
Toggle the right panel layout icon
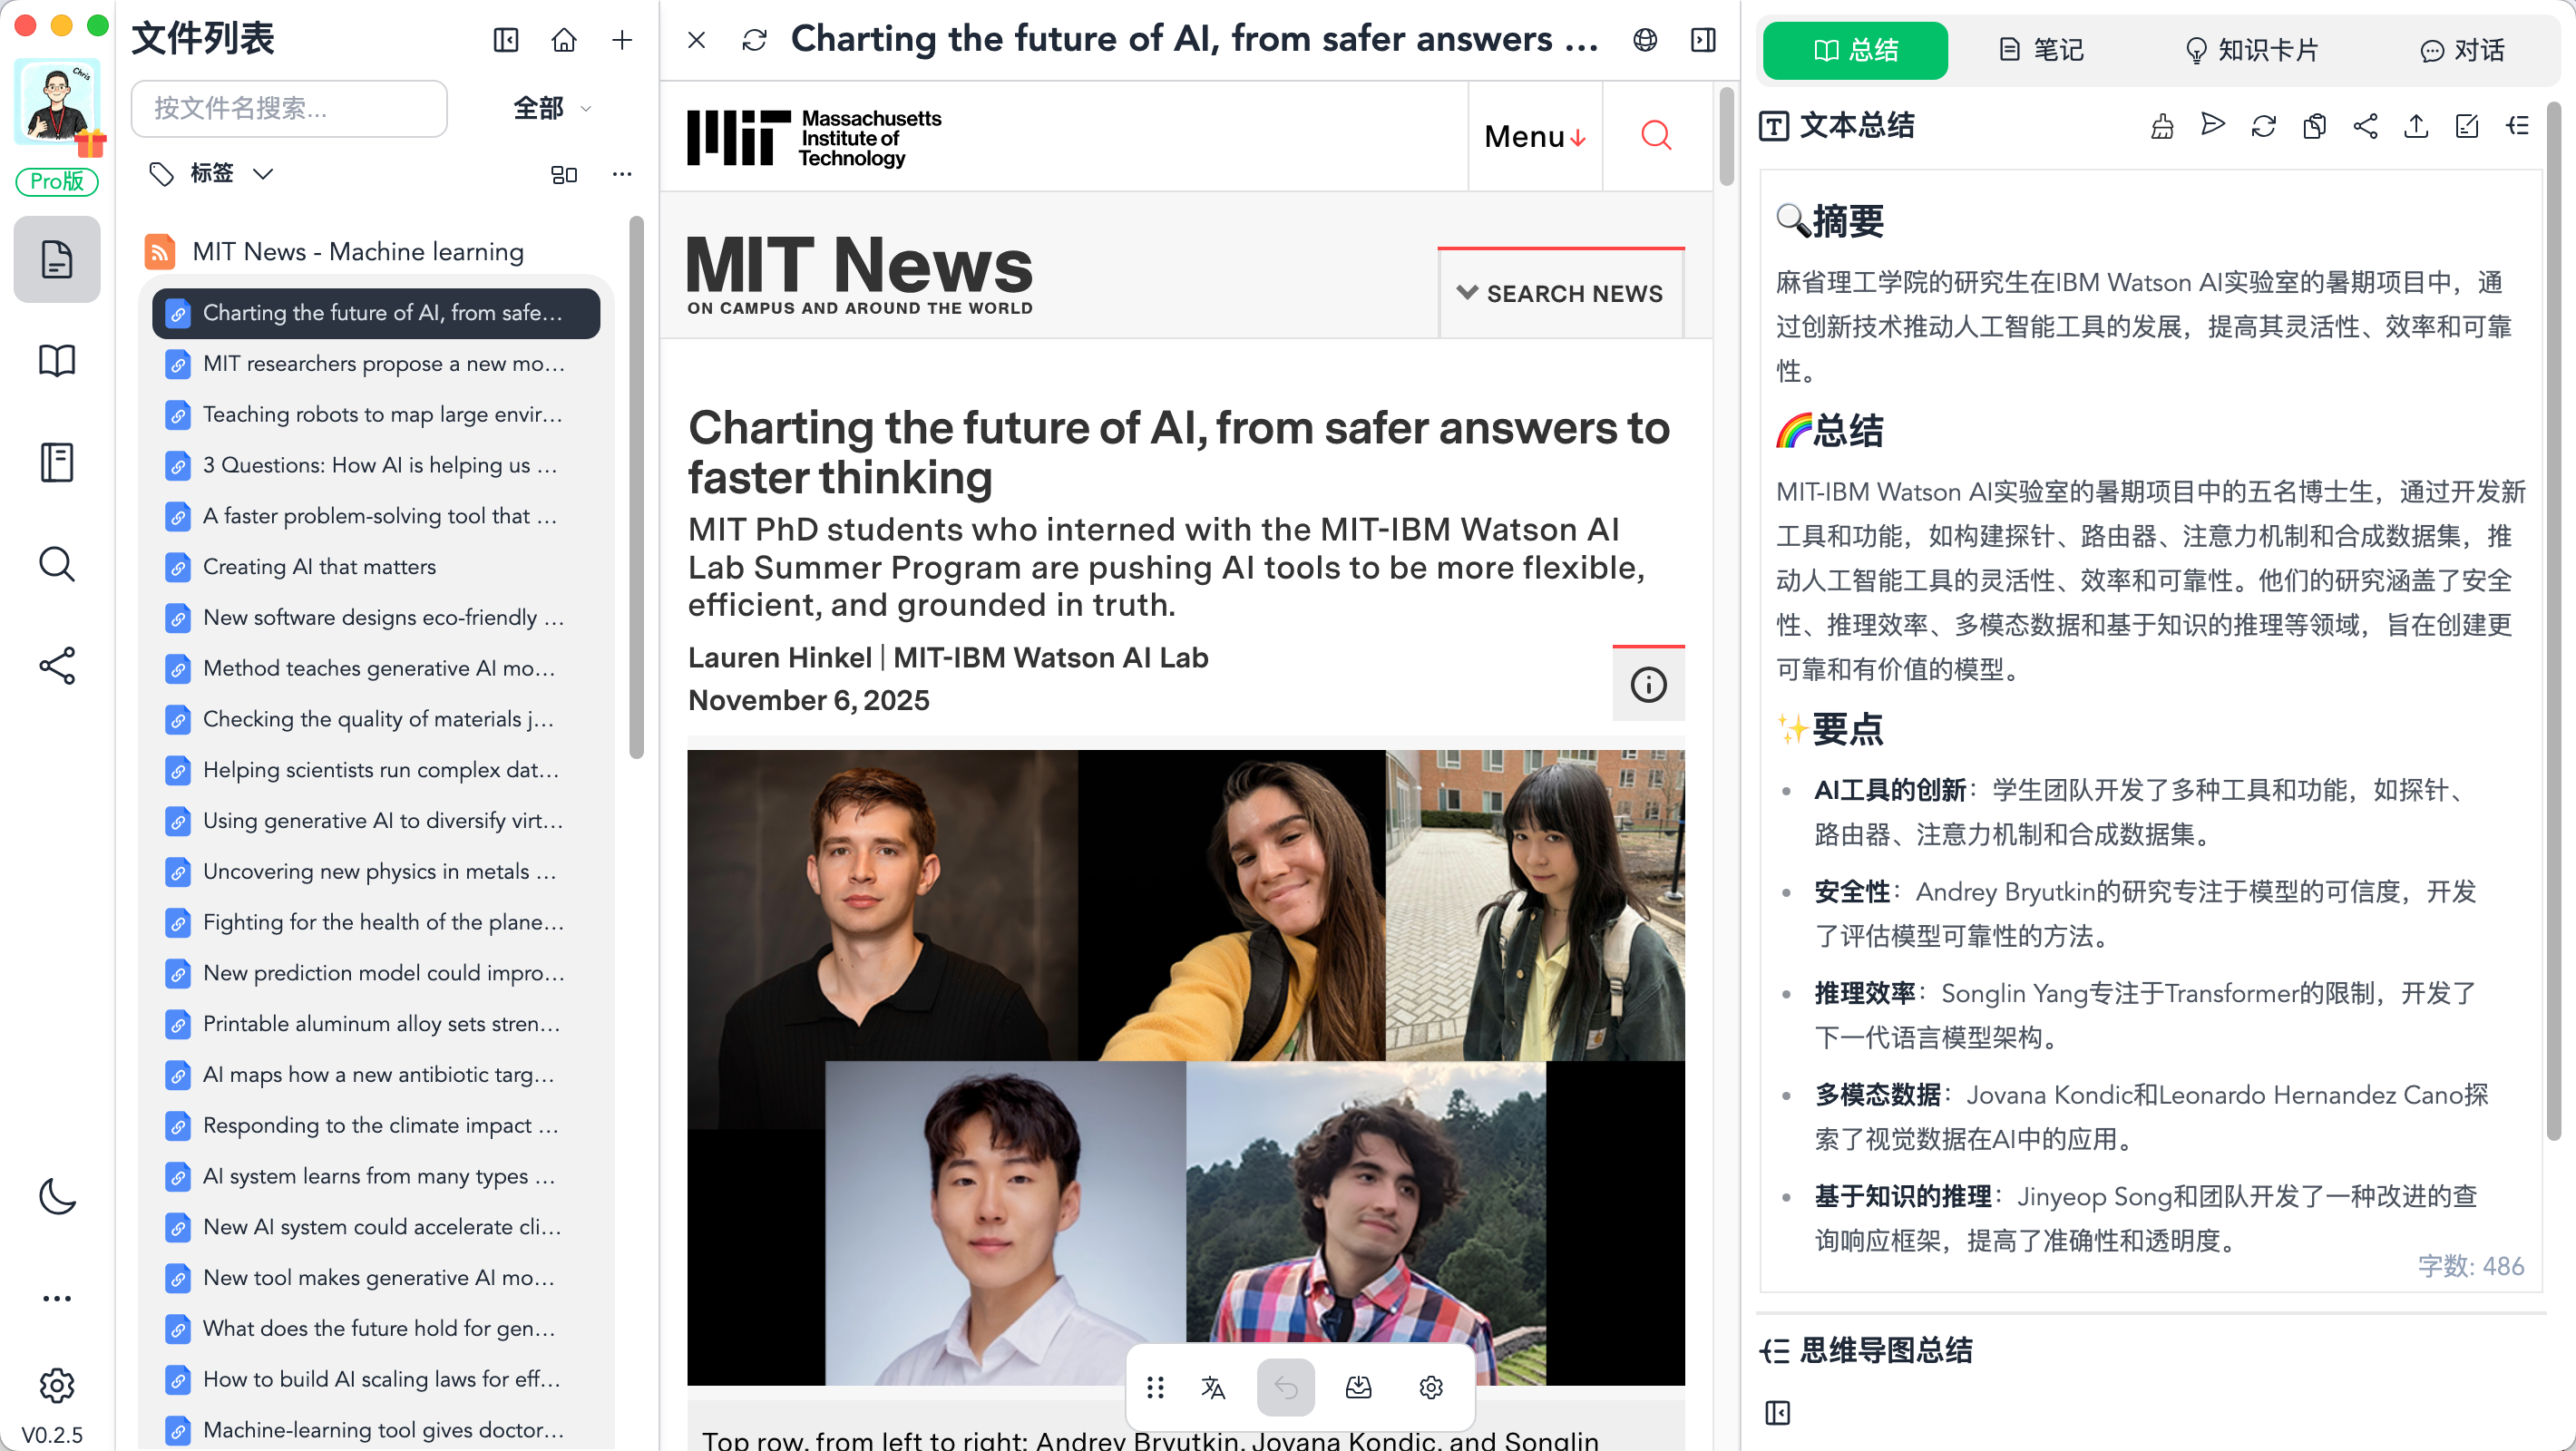tap(1703, 40)
